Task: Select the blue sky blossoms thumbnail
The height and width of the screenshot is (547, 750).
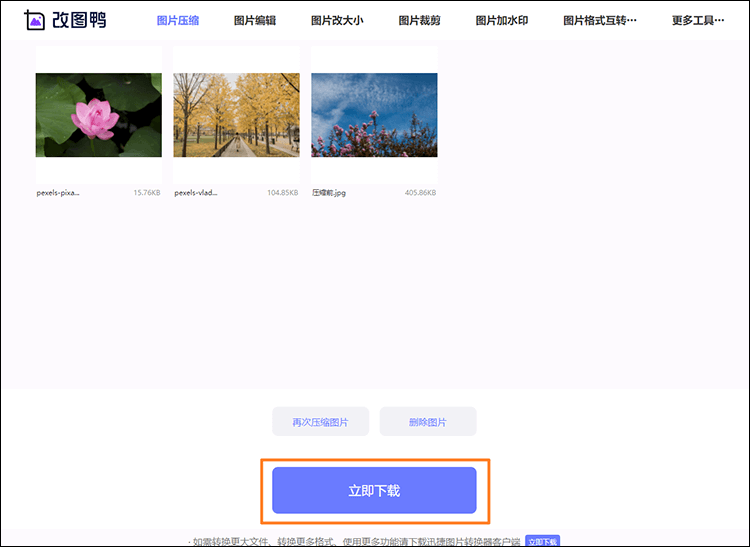Action: click(374, 115)
